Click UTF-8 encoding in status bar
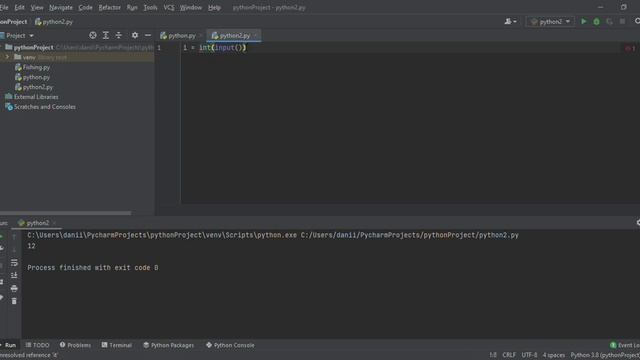The height and width of the screenshot is (360, 640). [x=529, y=355]
